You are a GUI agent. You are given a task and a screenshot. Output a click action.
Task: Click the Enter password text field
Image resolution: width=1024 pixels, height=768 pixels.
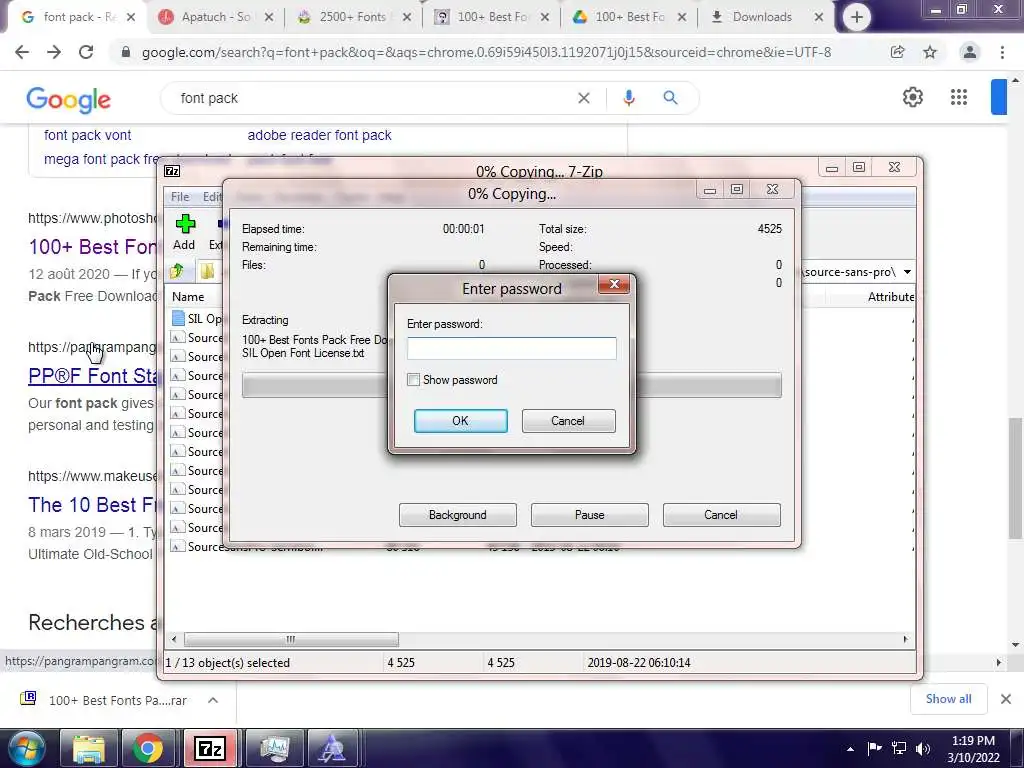click(x=511, y=348)
